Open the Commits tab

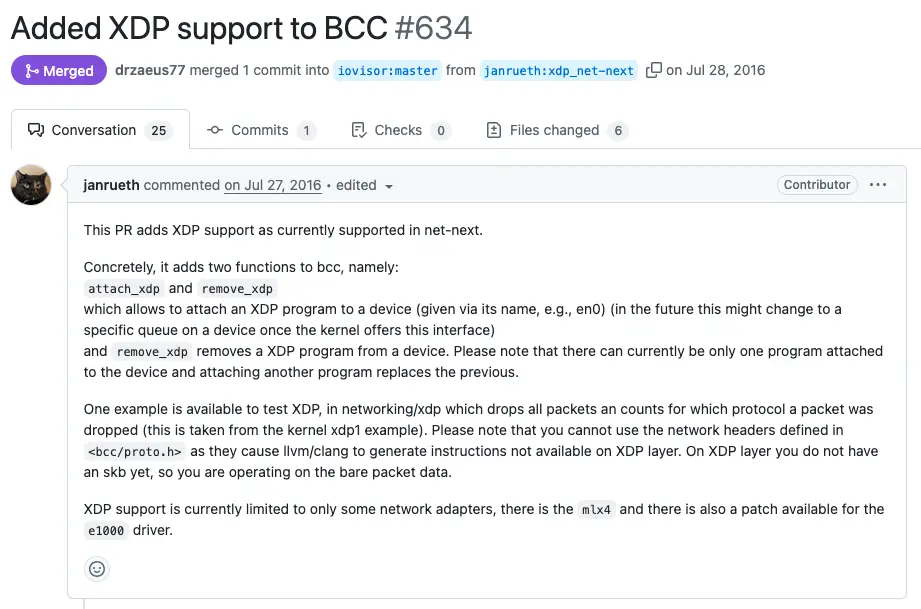260,130
